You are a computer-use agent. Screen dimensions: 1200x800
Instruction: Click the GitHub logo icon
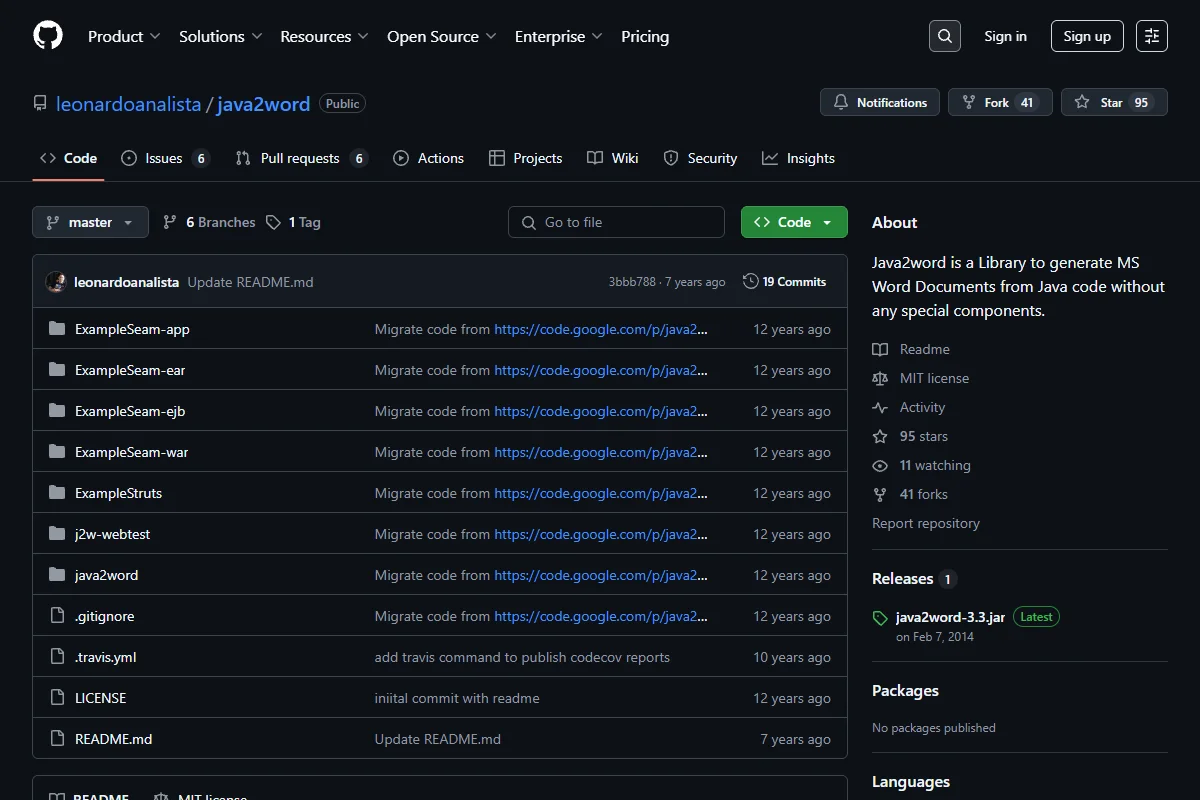pos(48,36)
